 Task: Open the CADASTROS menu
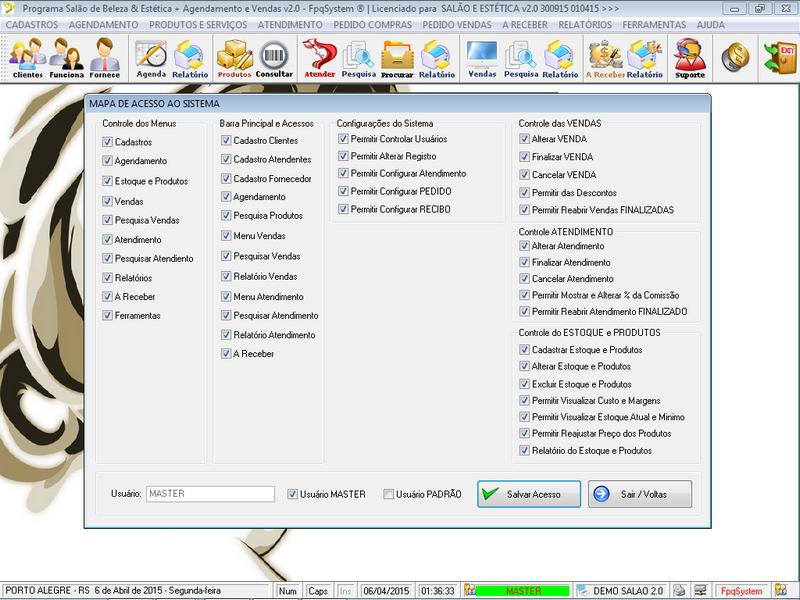32,24
